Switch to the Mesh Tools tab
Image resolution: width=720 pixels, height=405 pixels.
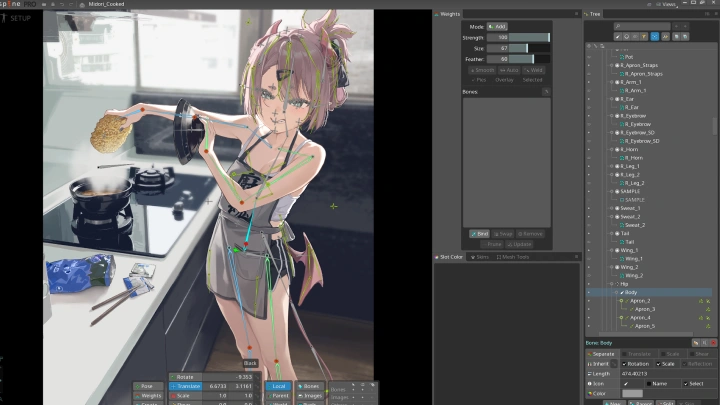point(512,257)
